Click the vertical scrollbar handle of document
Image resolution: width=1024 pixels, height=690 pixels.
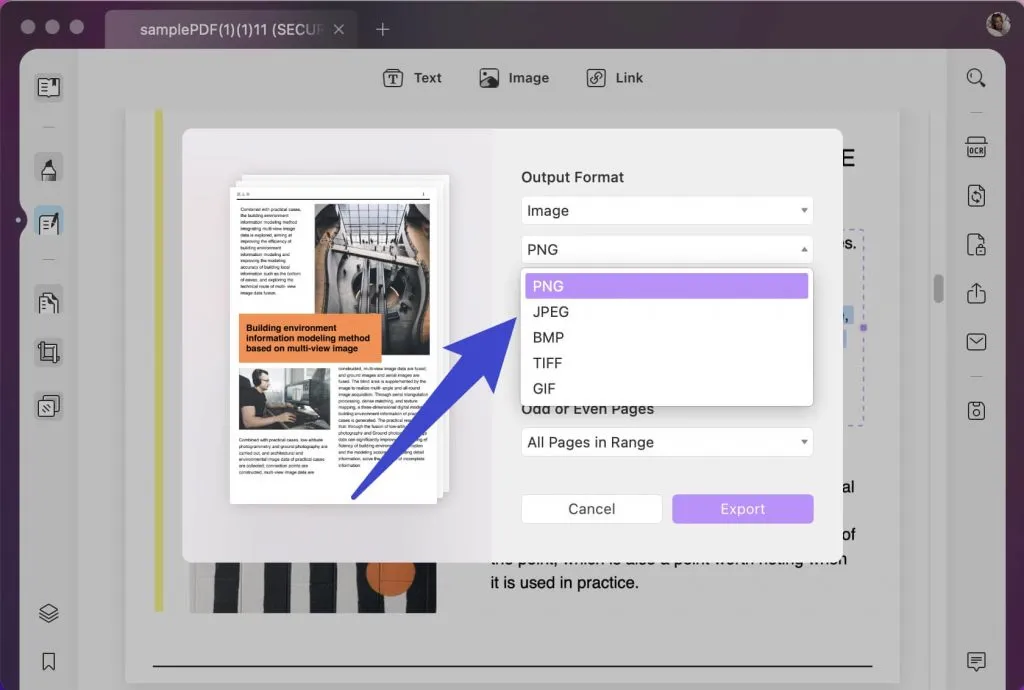click(938, 289)
